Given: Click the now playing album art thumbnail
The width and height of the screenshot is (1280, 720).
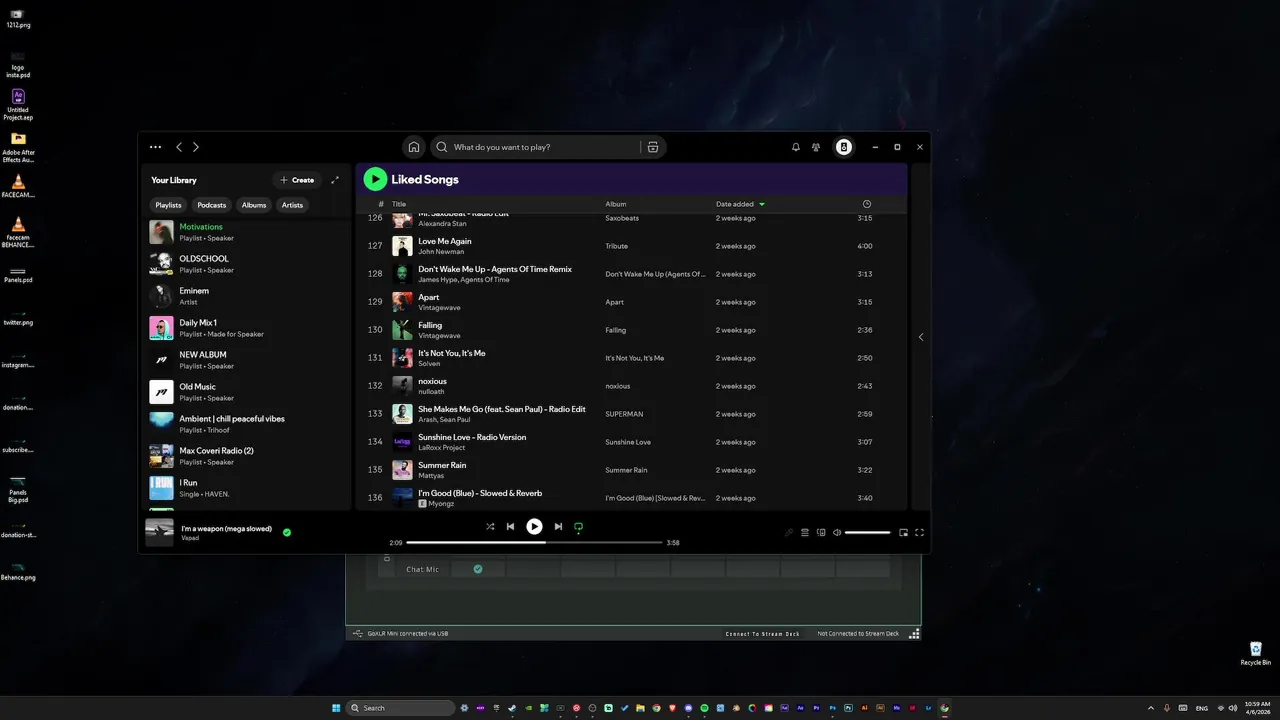Looking at the screenshot, I should pyautogui.click(x=159, y=533).
